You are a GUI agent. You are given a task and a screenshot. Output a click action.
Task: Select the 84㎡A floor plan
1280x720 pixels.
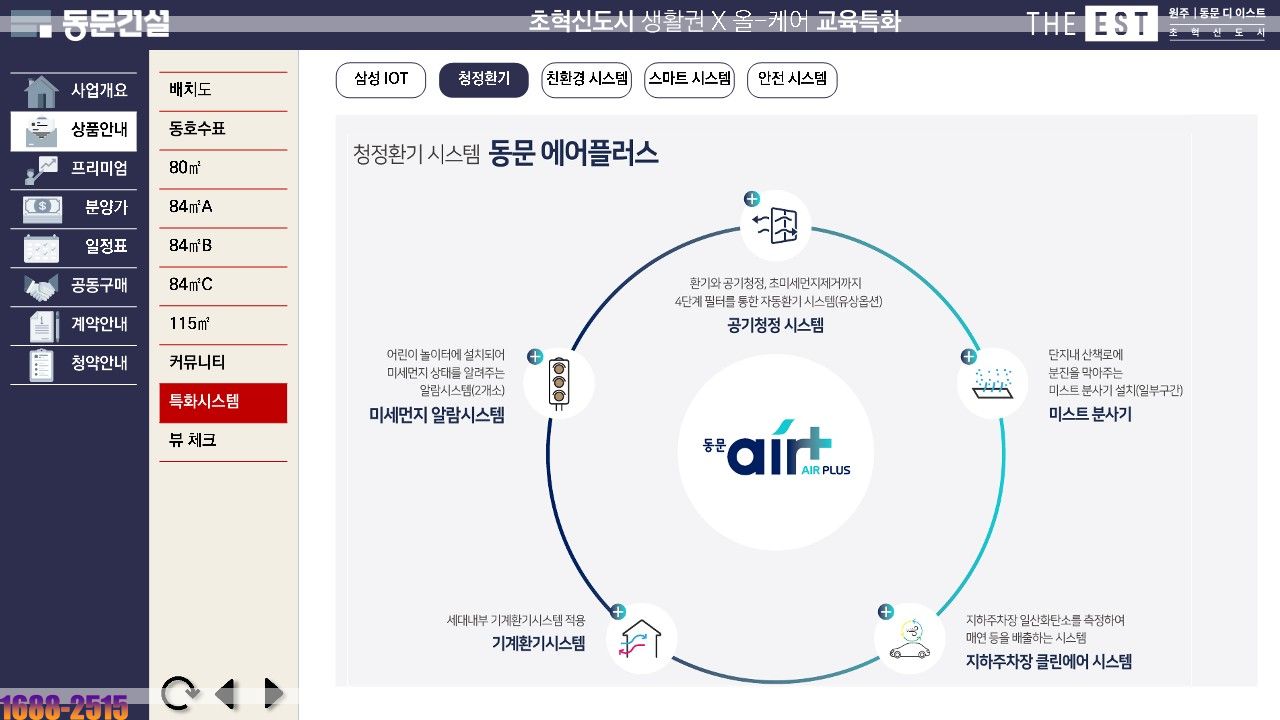(223, 208)
